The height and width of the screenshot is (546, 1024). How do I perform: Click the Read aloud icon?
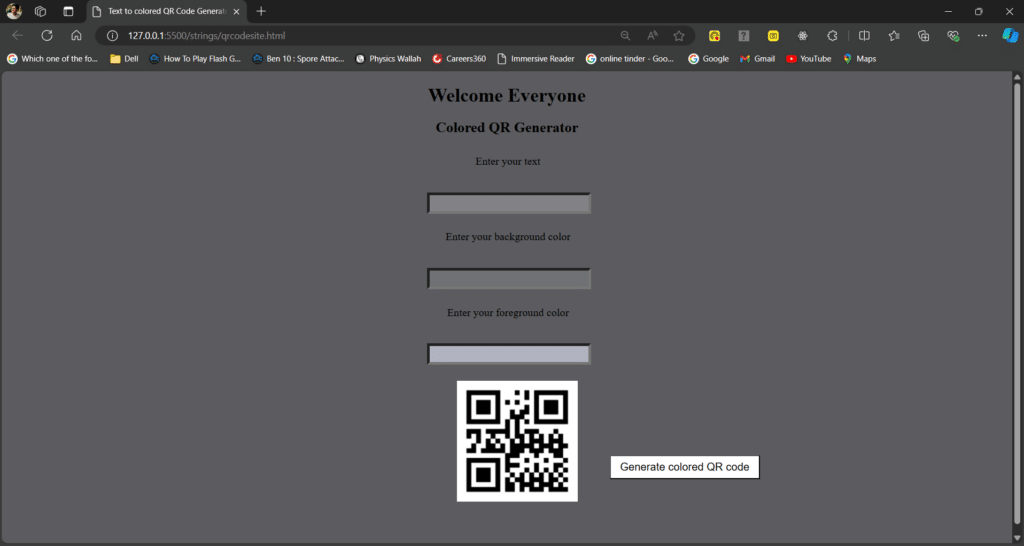[x=652, y=35]
